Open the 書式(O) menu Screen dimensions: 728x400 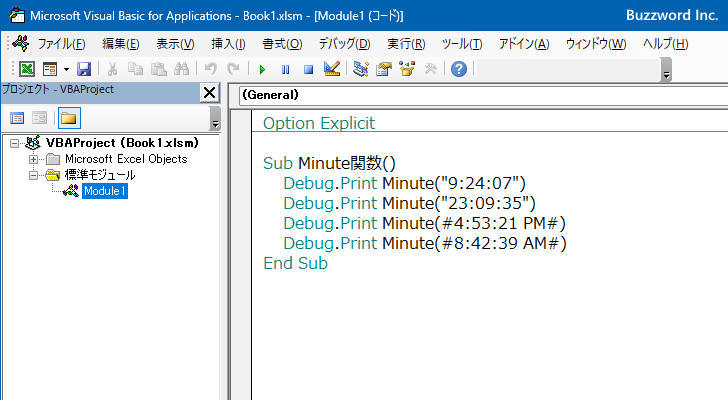tap(282, 44)
